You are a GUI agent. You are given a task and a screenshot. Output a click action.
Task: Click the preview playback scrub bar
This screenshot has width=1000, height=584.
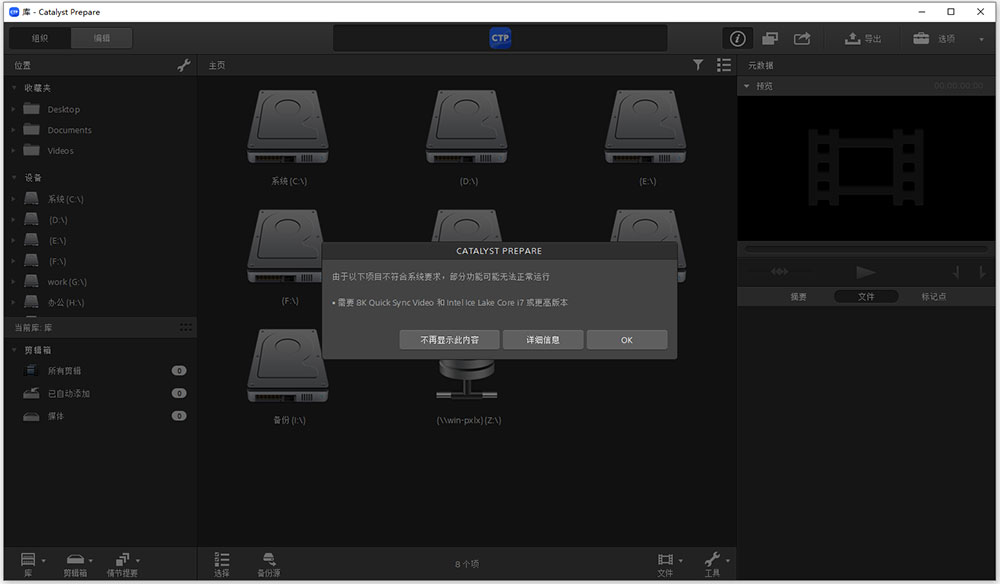(x=866, y=249)
